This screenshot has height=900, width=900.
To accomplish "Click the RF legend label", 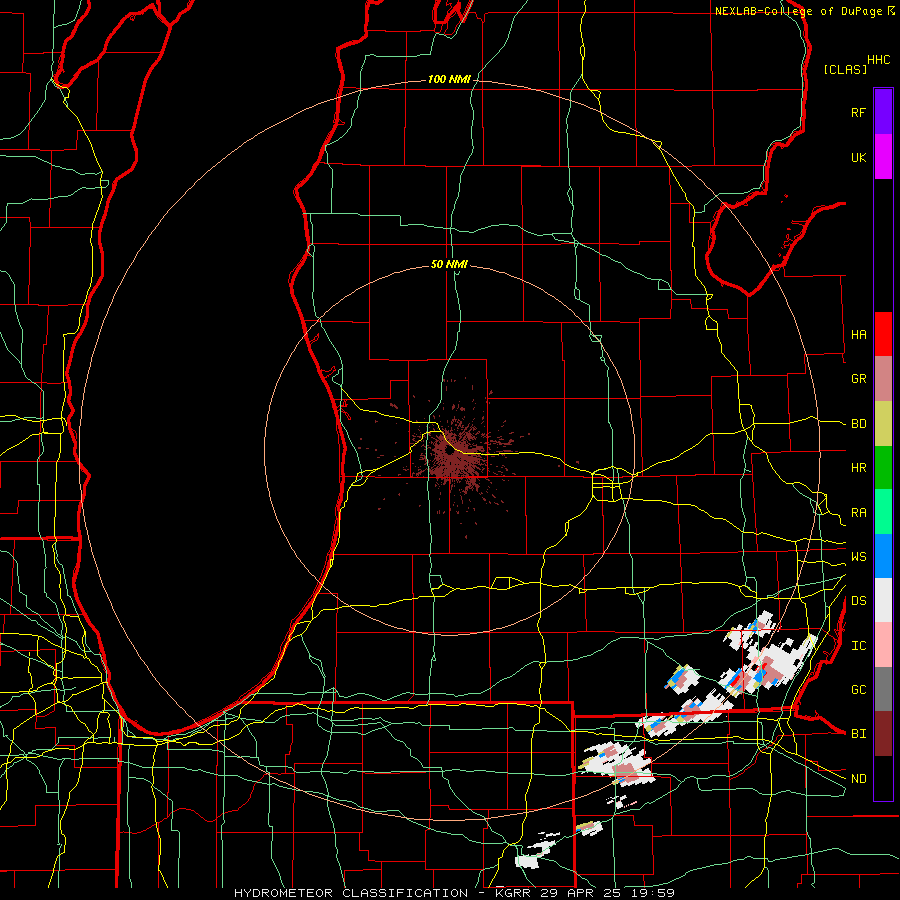I will tap(858, 112).
